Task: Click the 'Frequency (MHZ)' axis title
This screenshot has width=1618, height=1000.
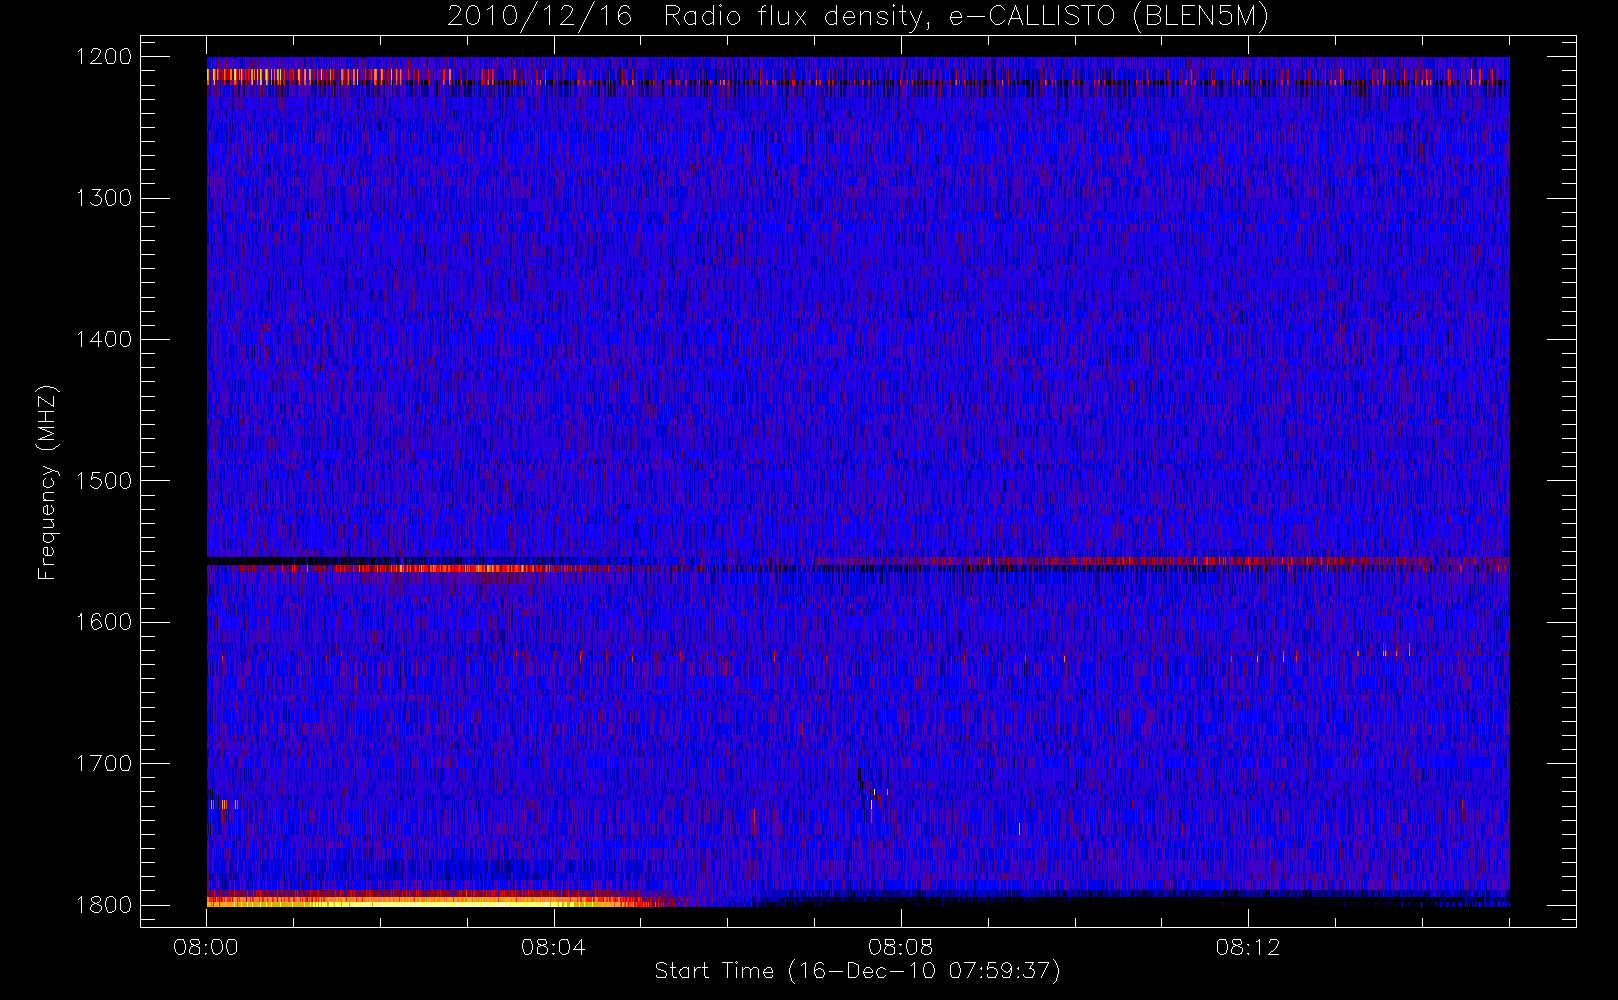Action: 47,482
